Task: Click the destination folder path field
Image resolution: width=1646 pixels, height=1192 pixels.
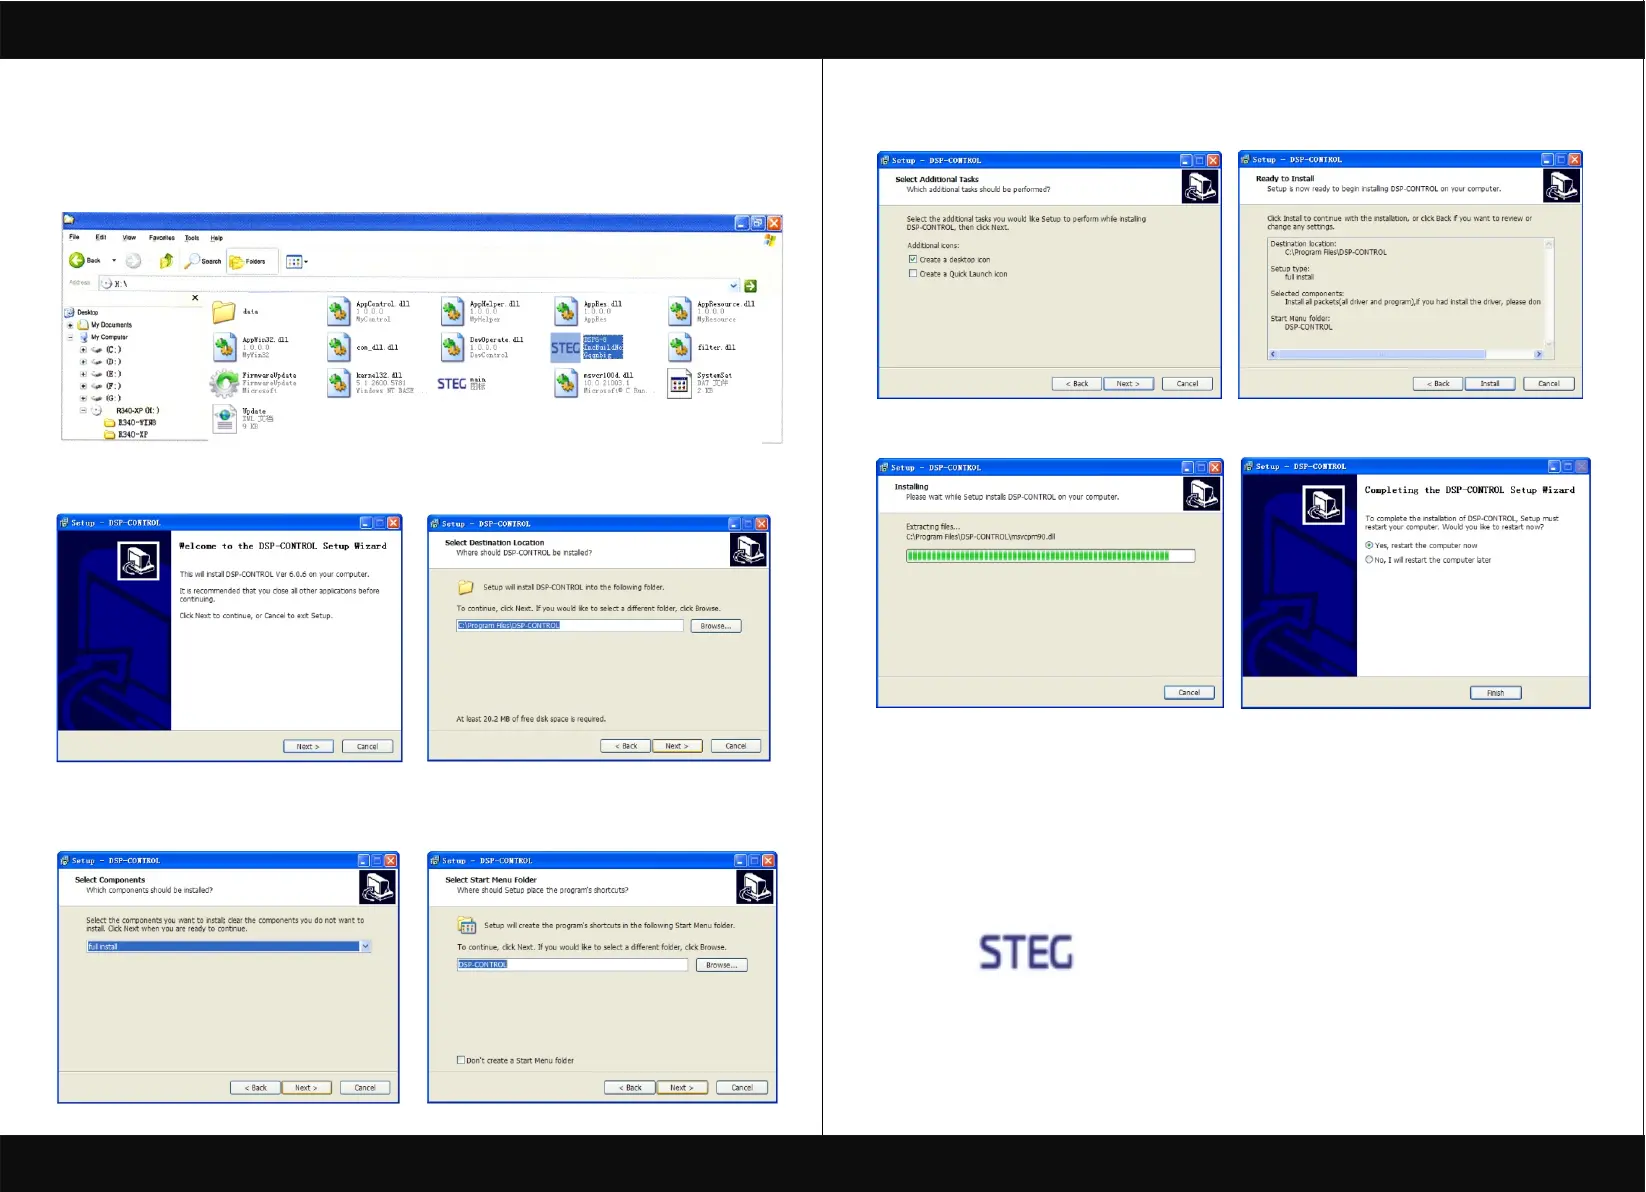Action: point(570,626)
